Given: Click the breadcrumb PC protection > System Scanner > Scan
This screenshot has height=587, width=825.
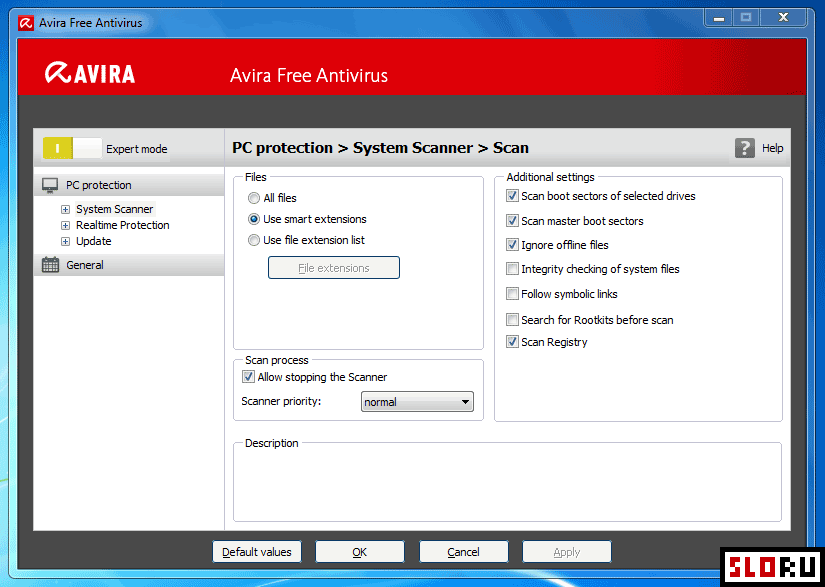Looking at the screenshot, I should 380,148.
